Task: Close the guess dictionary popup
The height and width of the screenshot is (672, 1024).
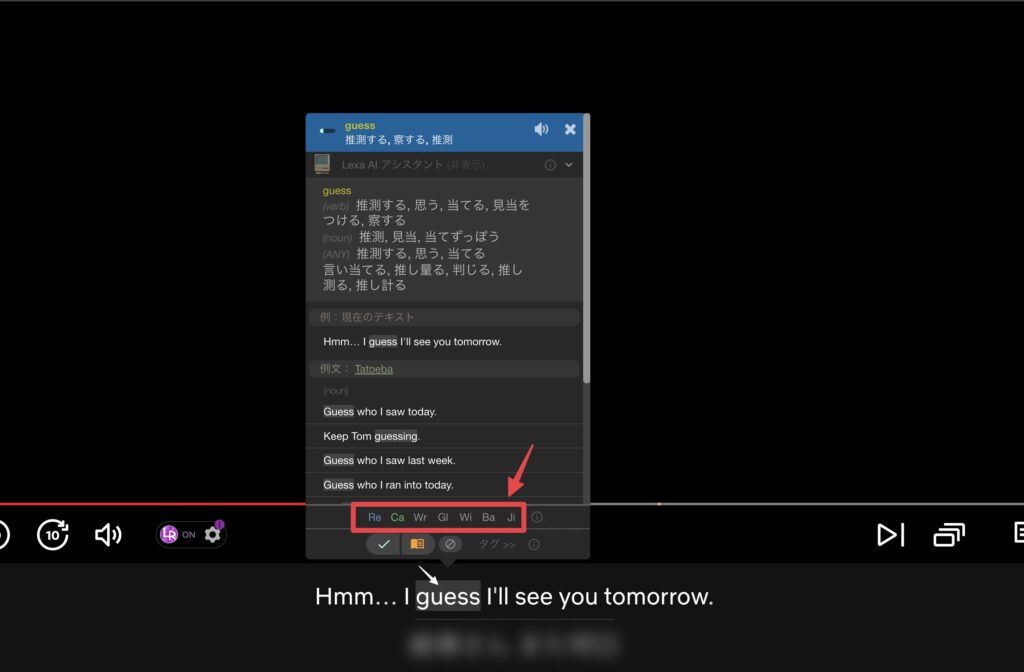Action: coord(570,130)
